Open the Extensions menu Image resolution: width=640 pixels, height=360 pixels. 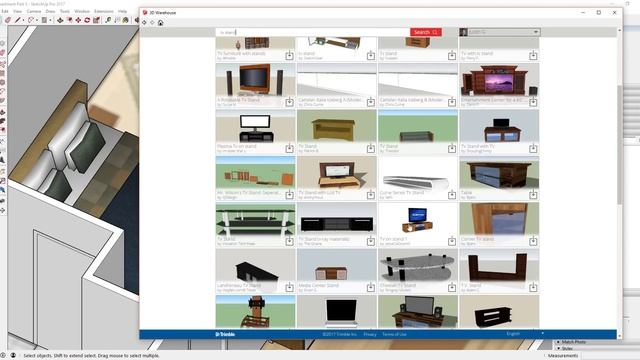coord(104,11)
